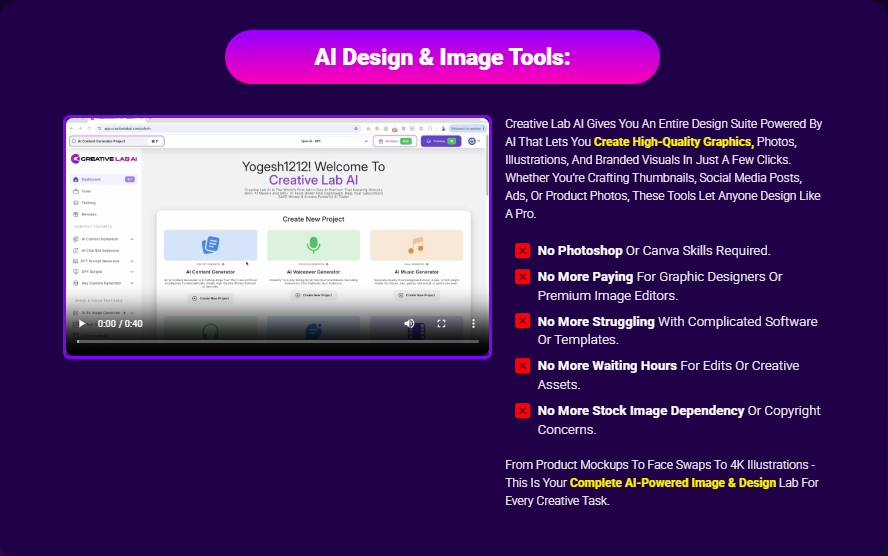
Task: Expand DFY Prompt Generator in the video sidebar
Action: pyautogui.click(x=104, y=261)
